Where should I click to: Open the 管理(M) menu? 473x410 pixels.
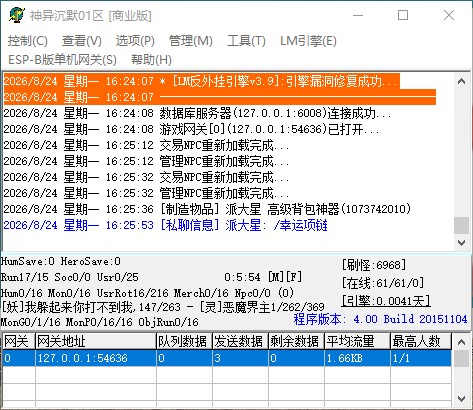pos(191,41)
